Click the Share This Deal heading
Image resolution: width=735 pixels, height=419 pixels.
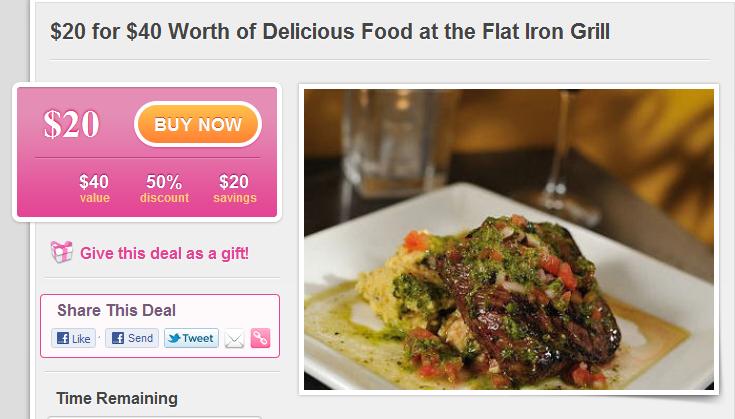point(116,310)
